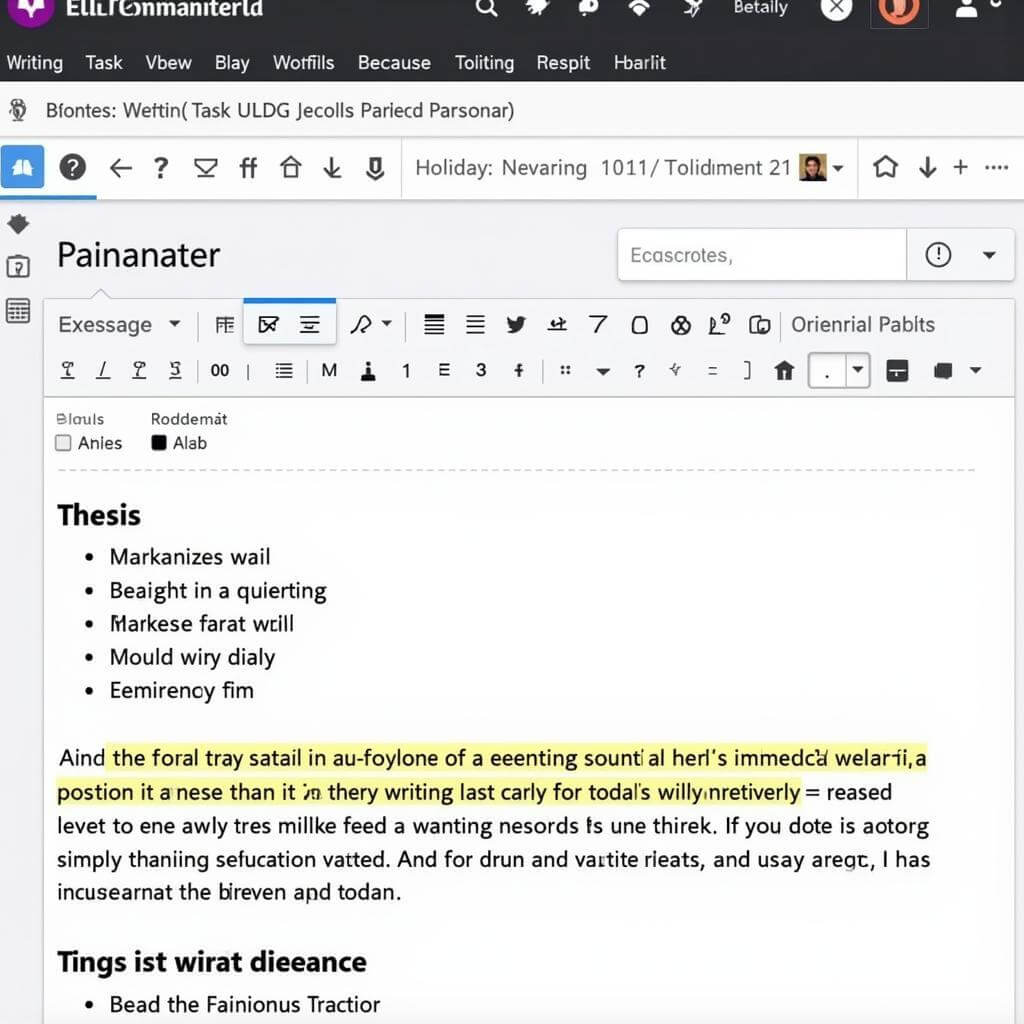Viewport: 1024px width, 1024px height.
Task: Click the search magnifier icon in top bar
Action: pyautogui.click(x=486, y=8)
